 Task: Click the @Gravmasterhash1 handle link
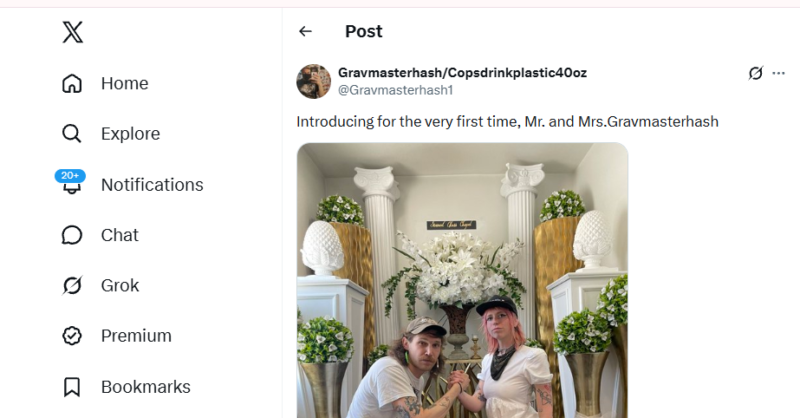click(395, 90)
